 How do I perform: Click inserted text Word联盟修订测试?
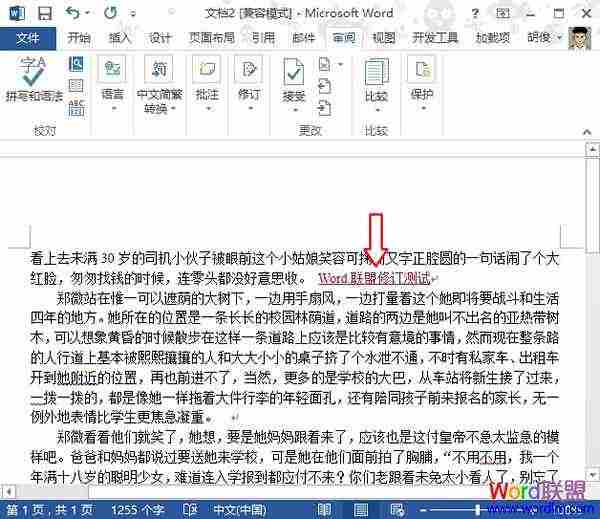click(x=374, y=279)
